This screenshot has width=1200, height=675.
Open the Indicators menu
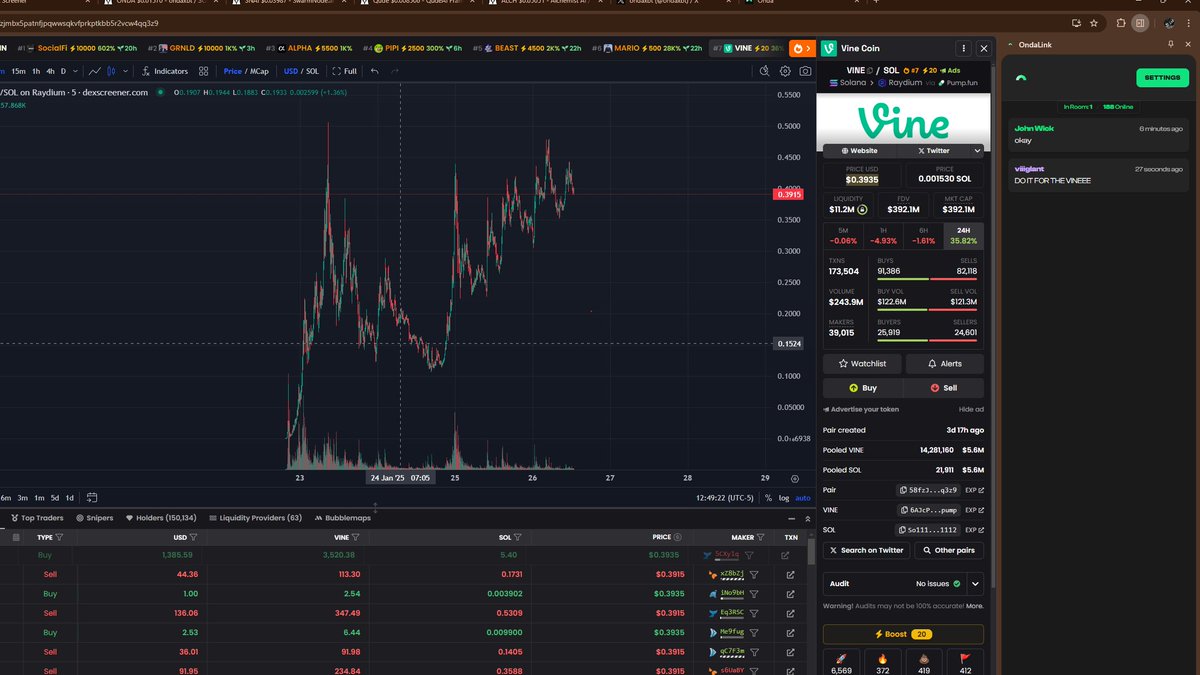(165, 71)
